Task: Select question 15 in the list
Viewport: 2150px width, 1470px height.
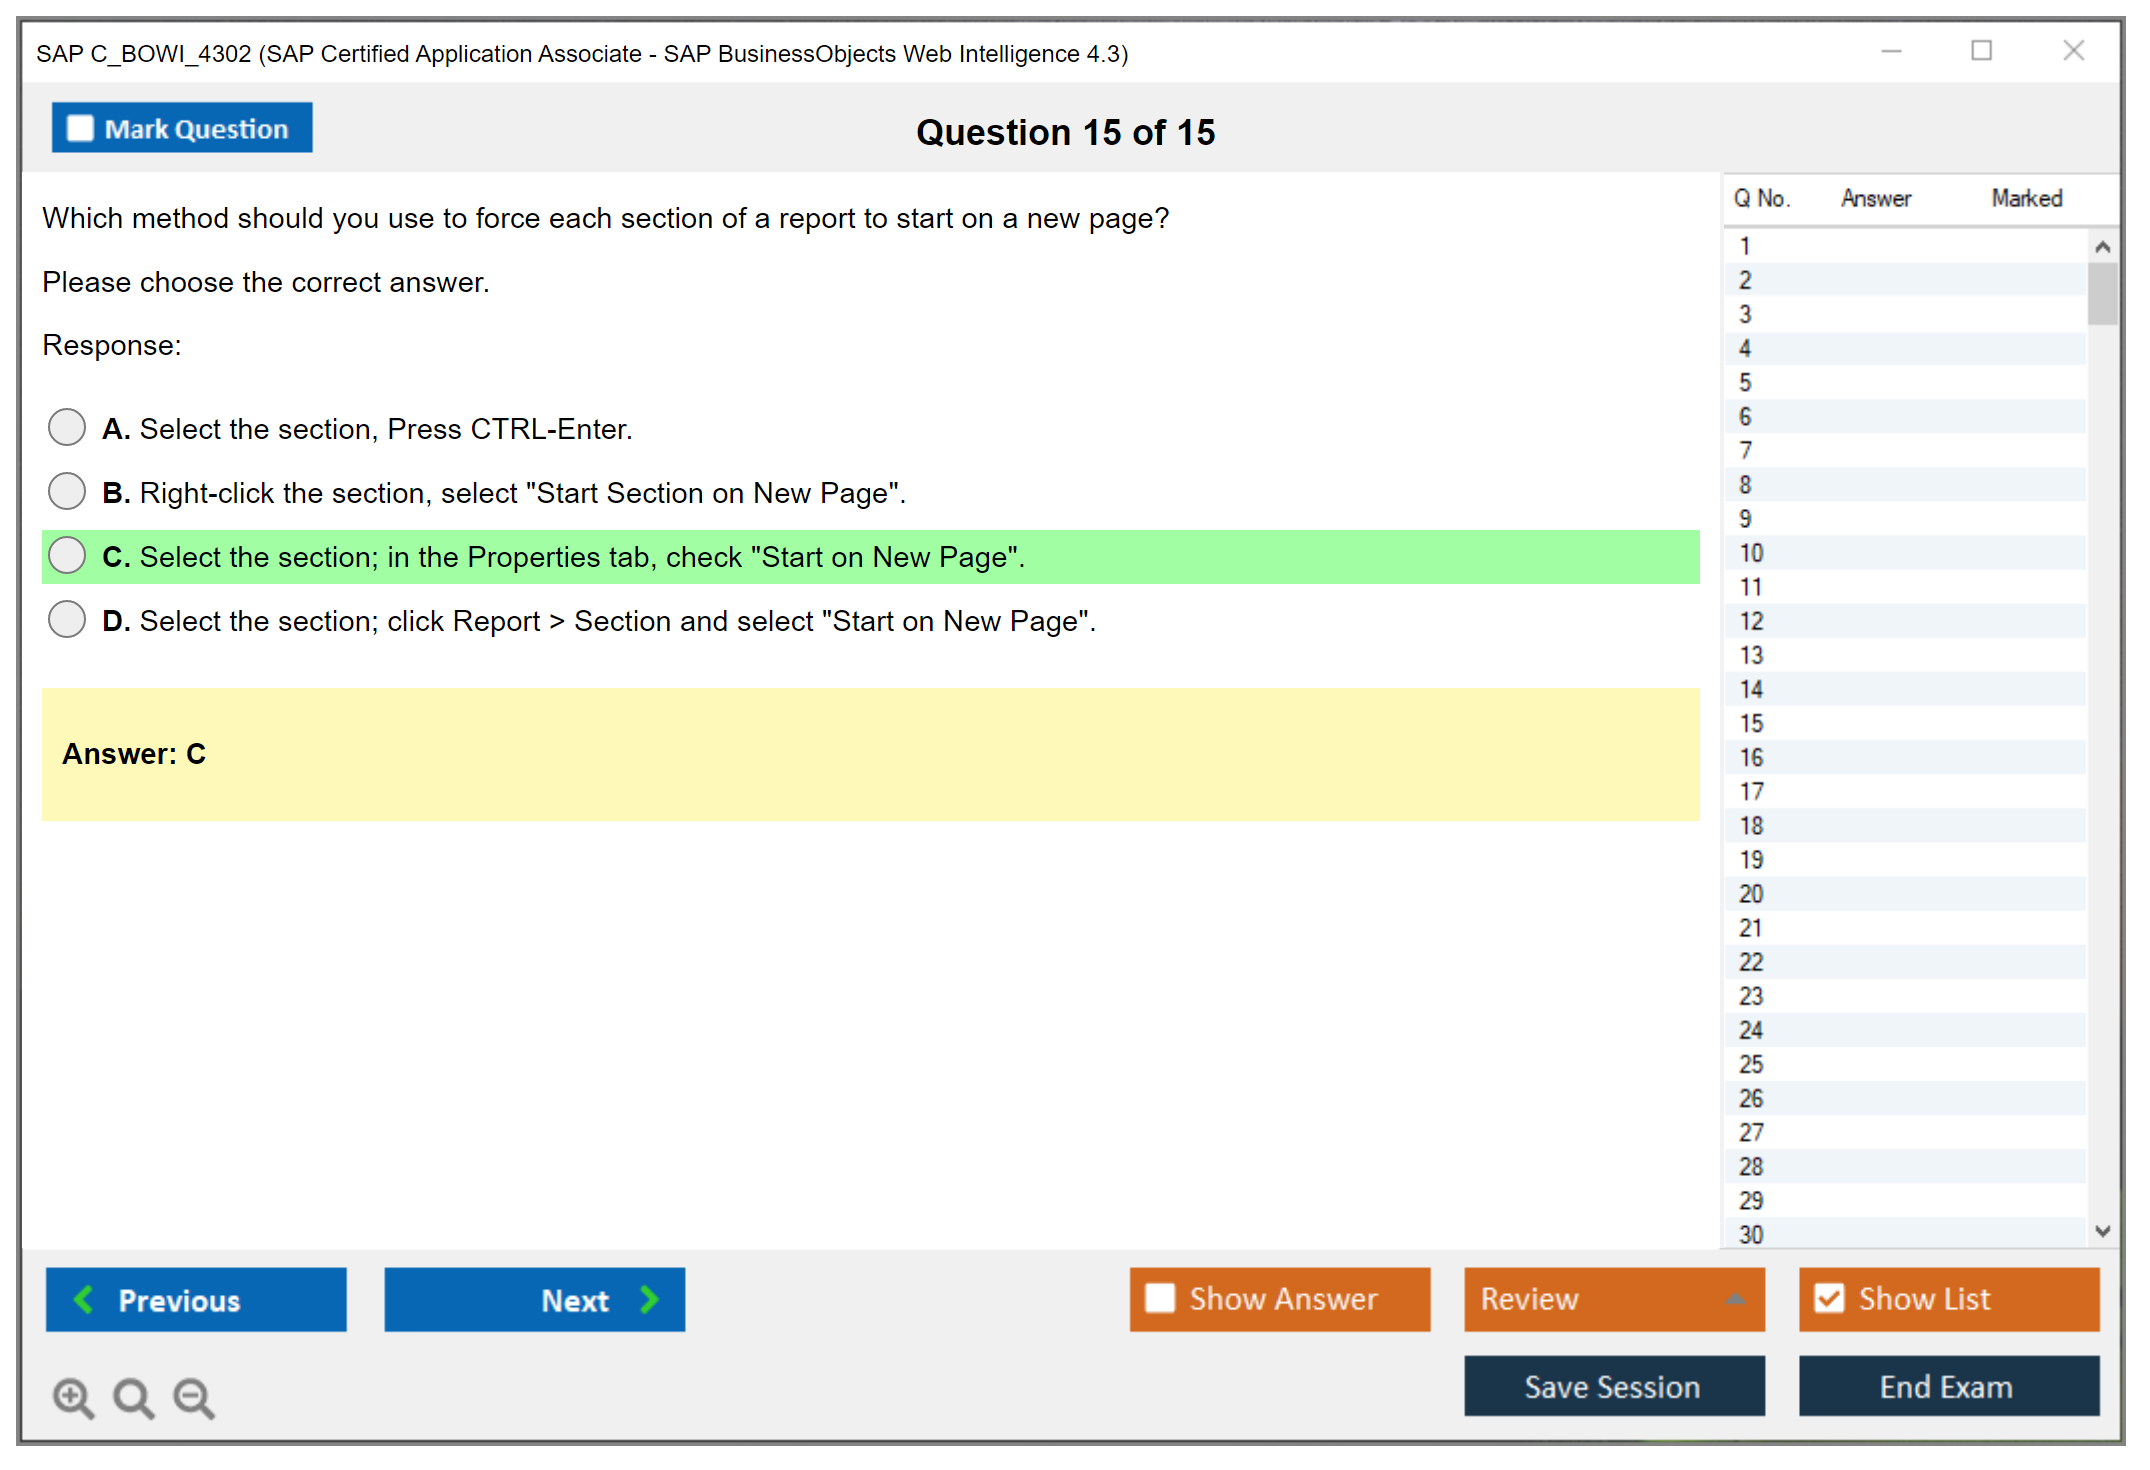Action: (x=1751, y=723)
